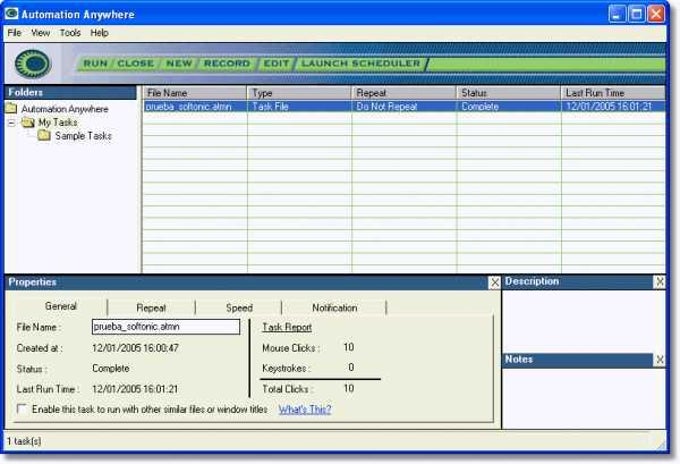The image size is (680, 464).
Task: Click the CLOSE toolbar button
Action: (136, 64)
